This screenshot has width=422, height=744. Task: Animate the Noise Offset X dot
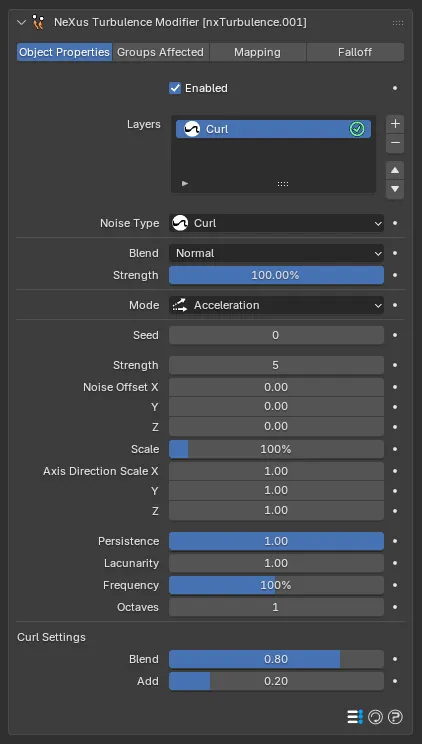pos(395,387)
